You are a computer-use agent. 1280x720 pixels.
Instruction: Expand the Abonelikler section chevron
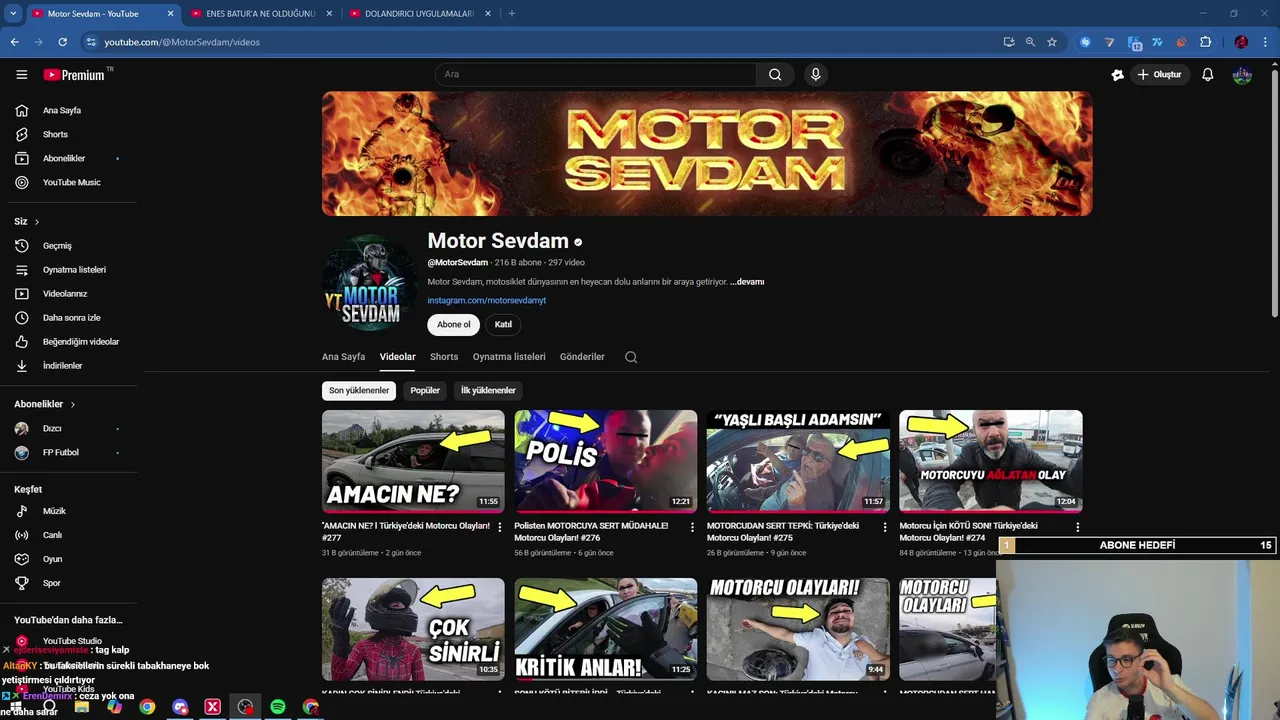[73, 404]
